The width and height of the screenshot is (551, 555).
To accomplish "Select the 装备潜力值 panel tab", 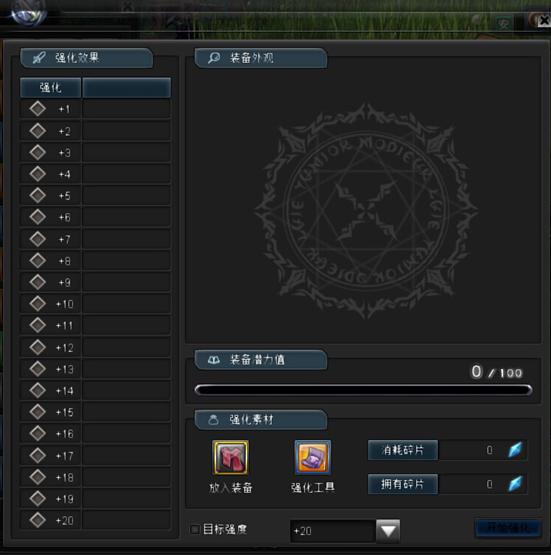I will point(261,360).
